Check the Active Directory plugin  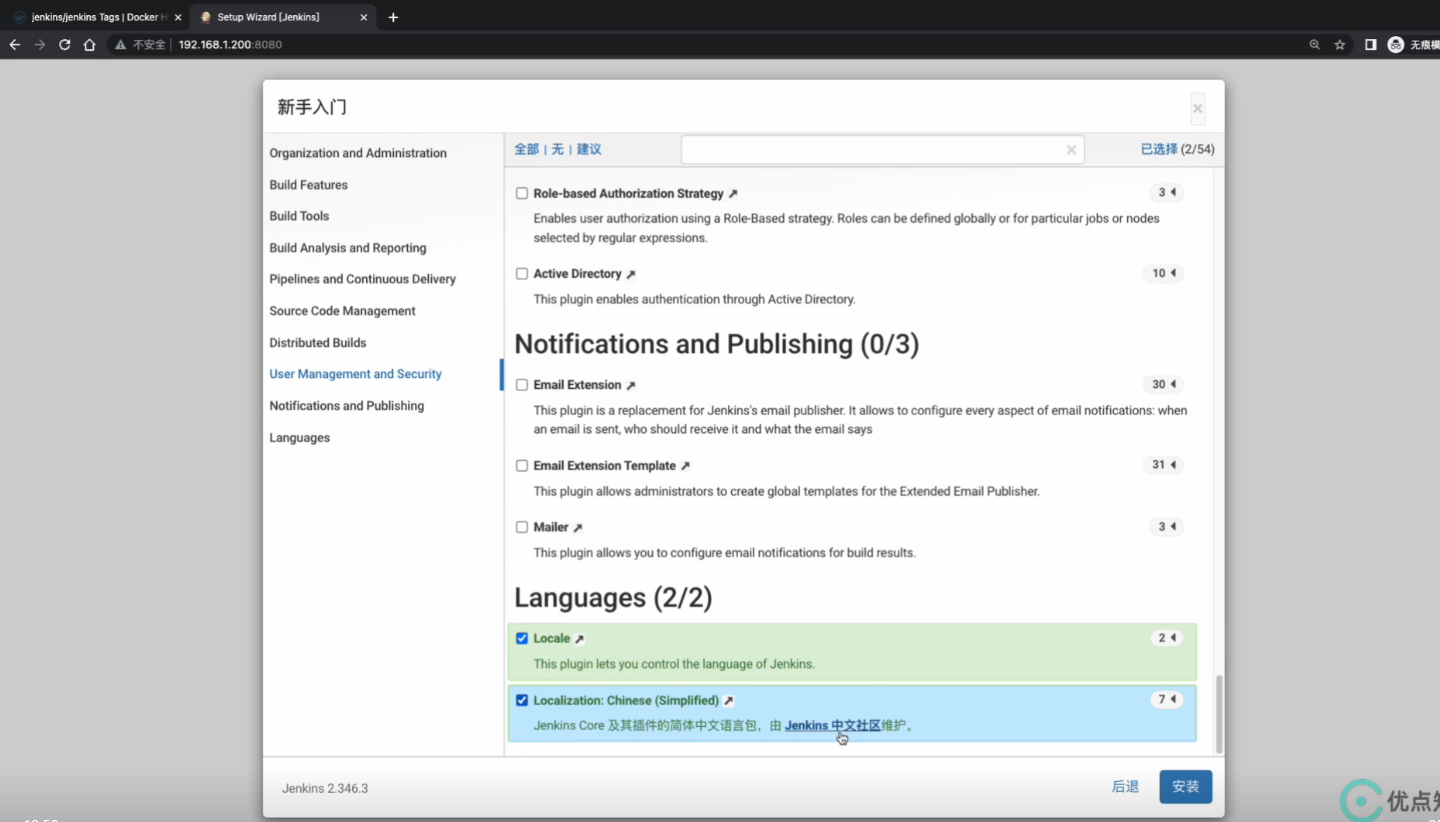pyautogui.click(x=522, y=274)
